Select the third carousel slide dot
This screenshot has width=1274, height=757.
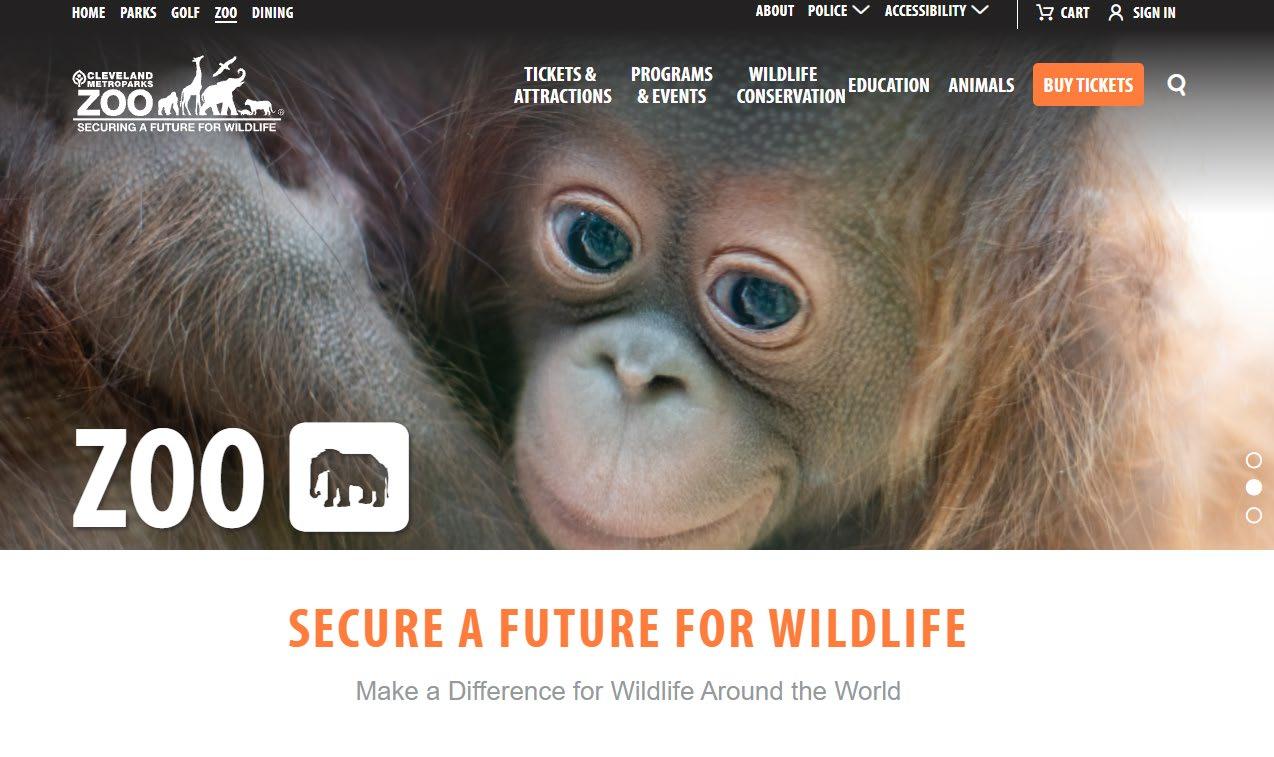coord(1253,515)
